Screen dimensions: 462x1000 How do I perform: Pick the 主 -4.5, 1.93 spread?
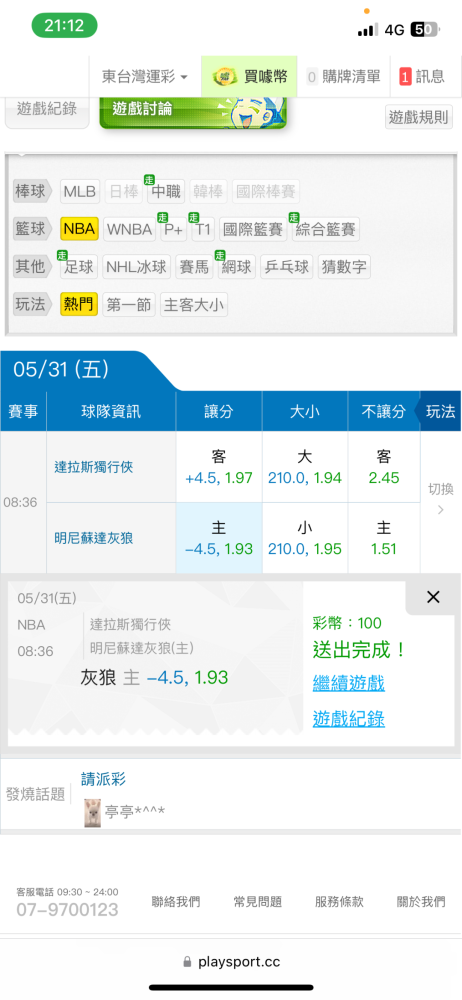(x=219, y=538)
